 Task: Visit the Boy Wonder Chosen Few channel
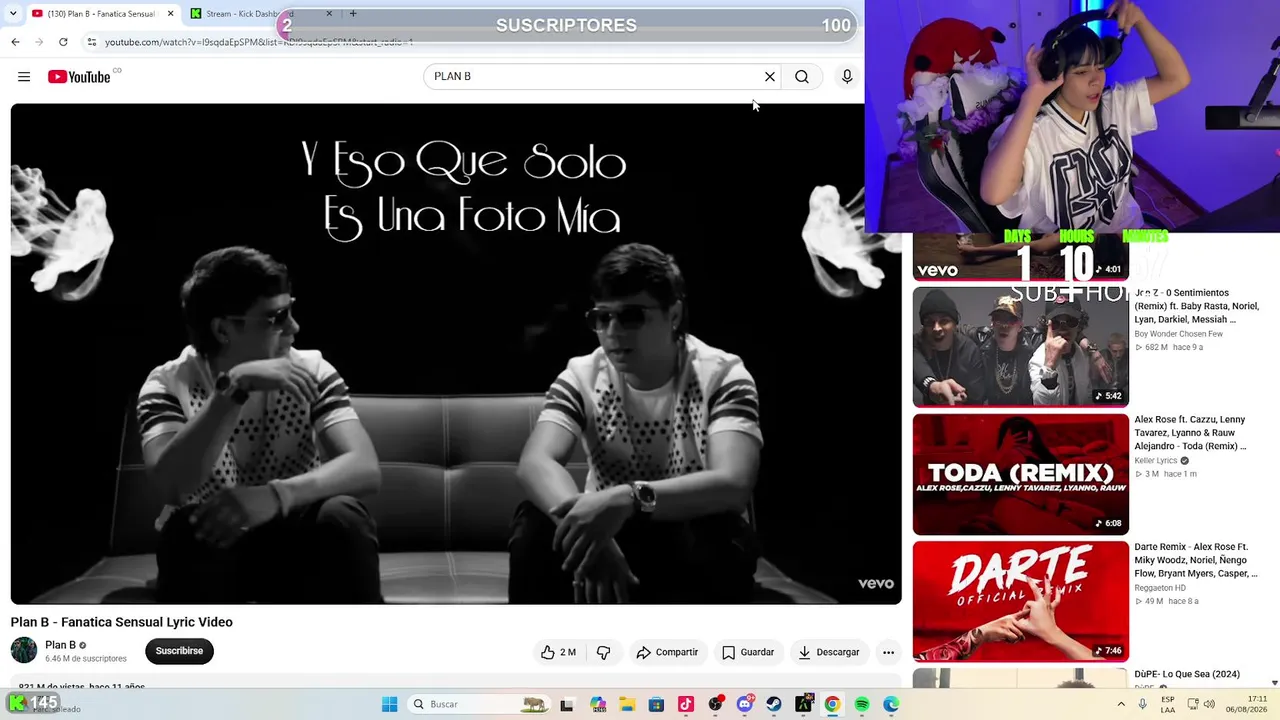click(1178, 334)
